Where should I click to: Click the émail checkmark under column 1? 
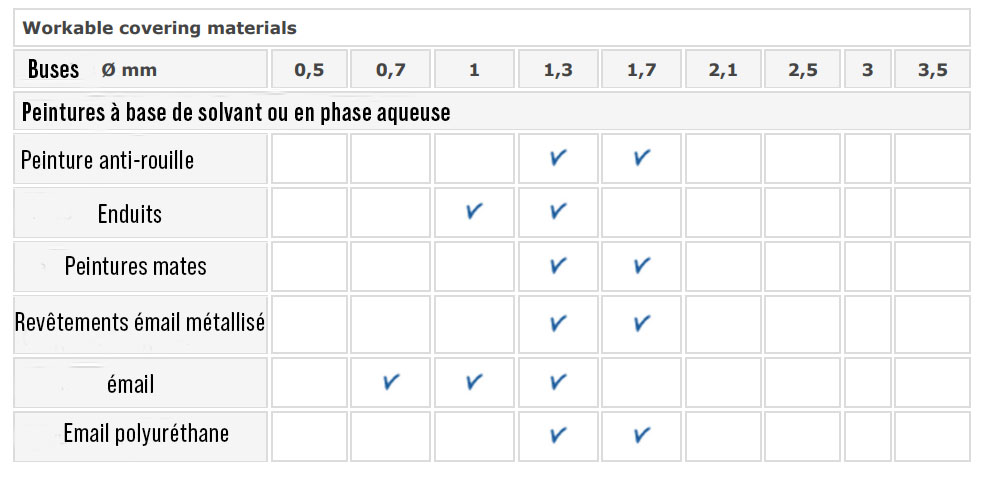tap(474, 382)
